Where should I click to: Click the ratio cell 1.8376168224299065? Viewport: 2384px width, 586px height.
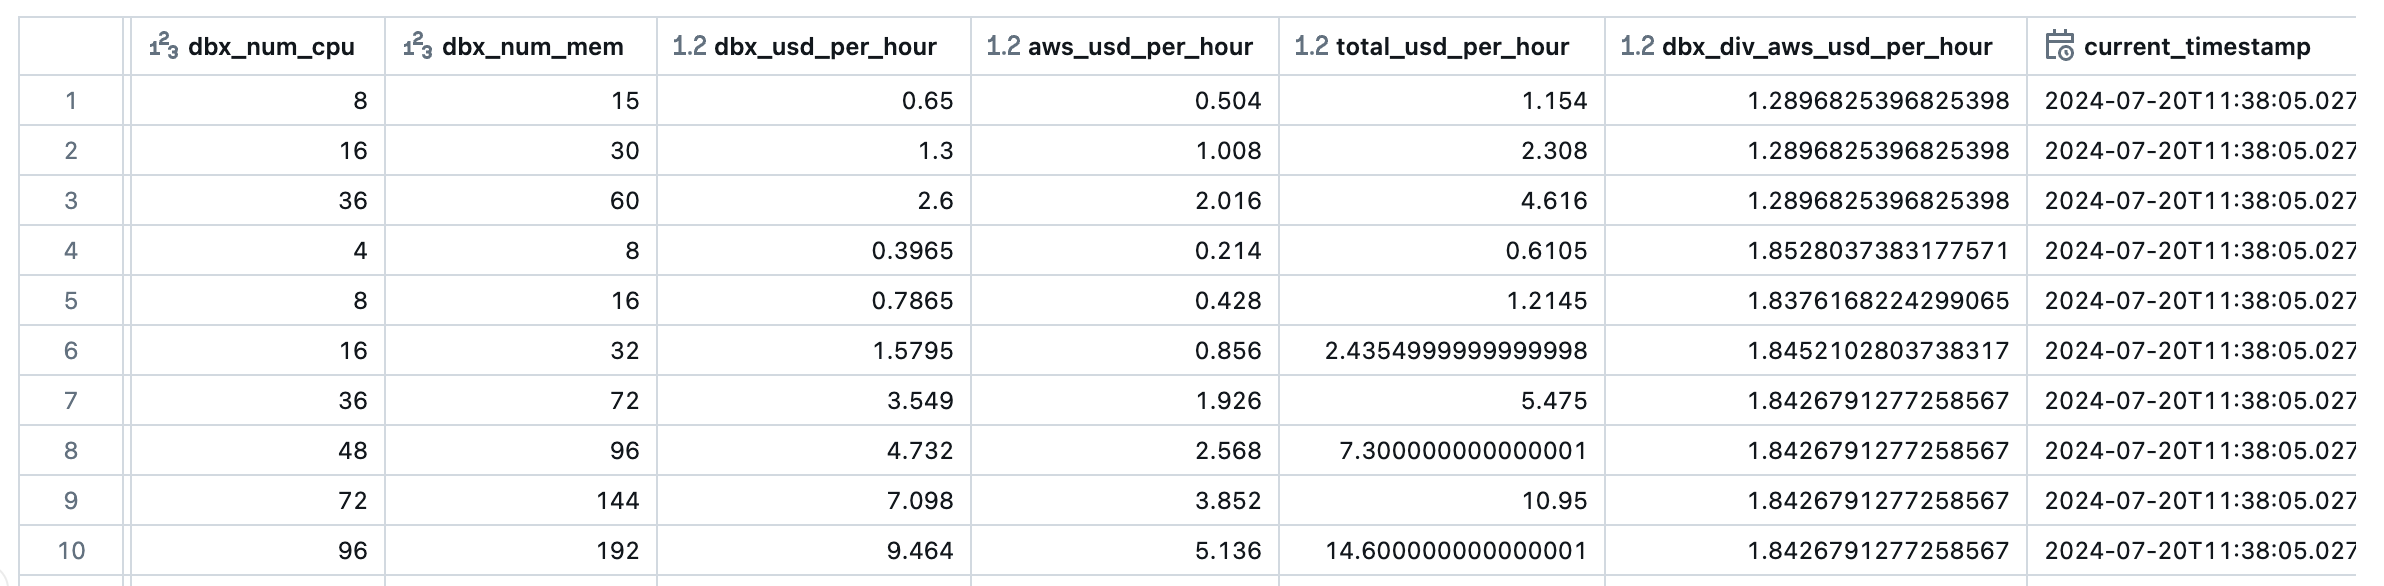[1816, 300]
